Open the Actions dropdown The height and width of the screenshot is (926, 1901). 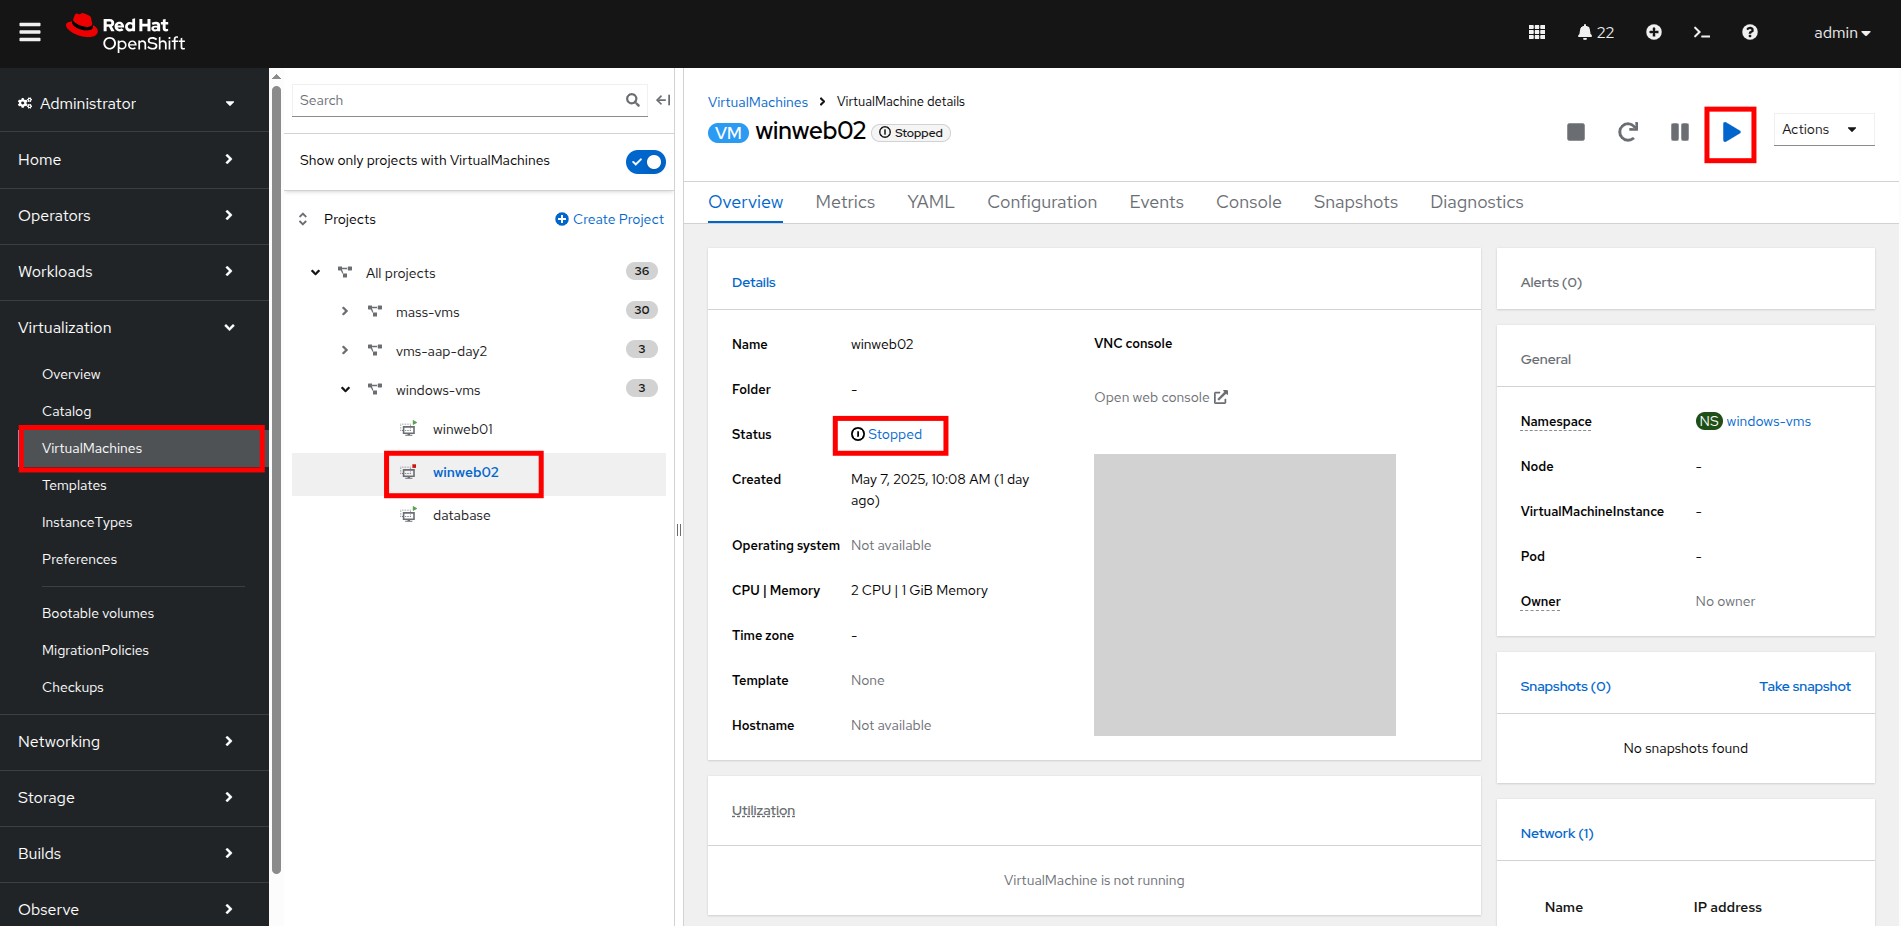1822,130
